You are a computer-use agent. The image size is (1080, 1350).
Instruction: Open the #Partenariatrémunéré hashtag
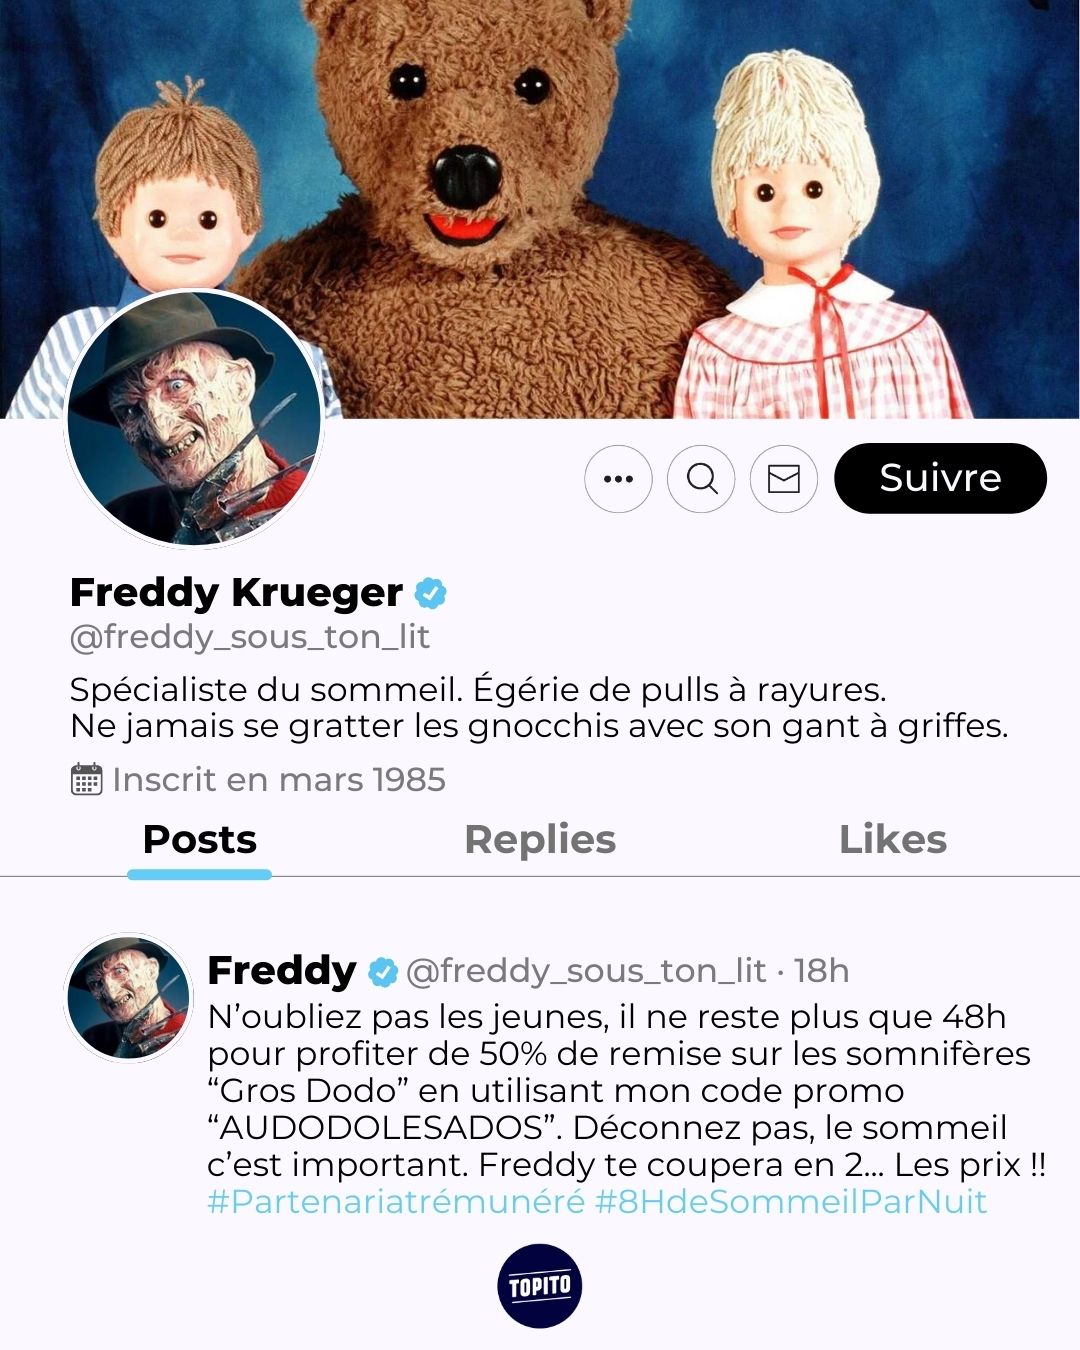(x=396, y=1201)
